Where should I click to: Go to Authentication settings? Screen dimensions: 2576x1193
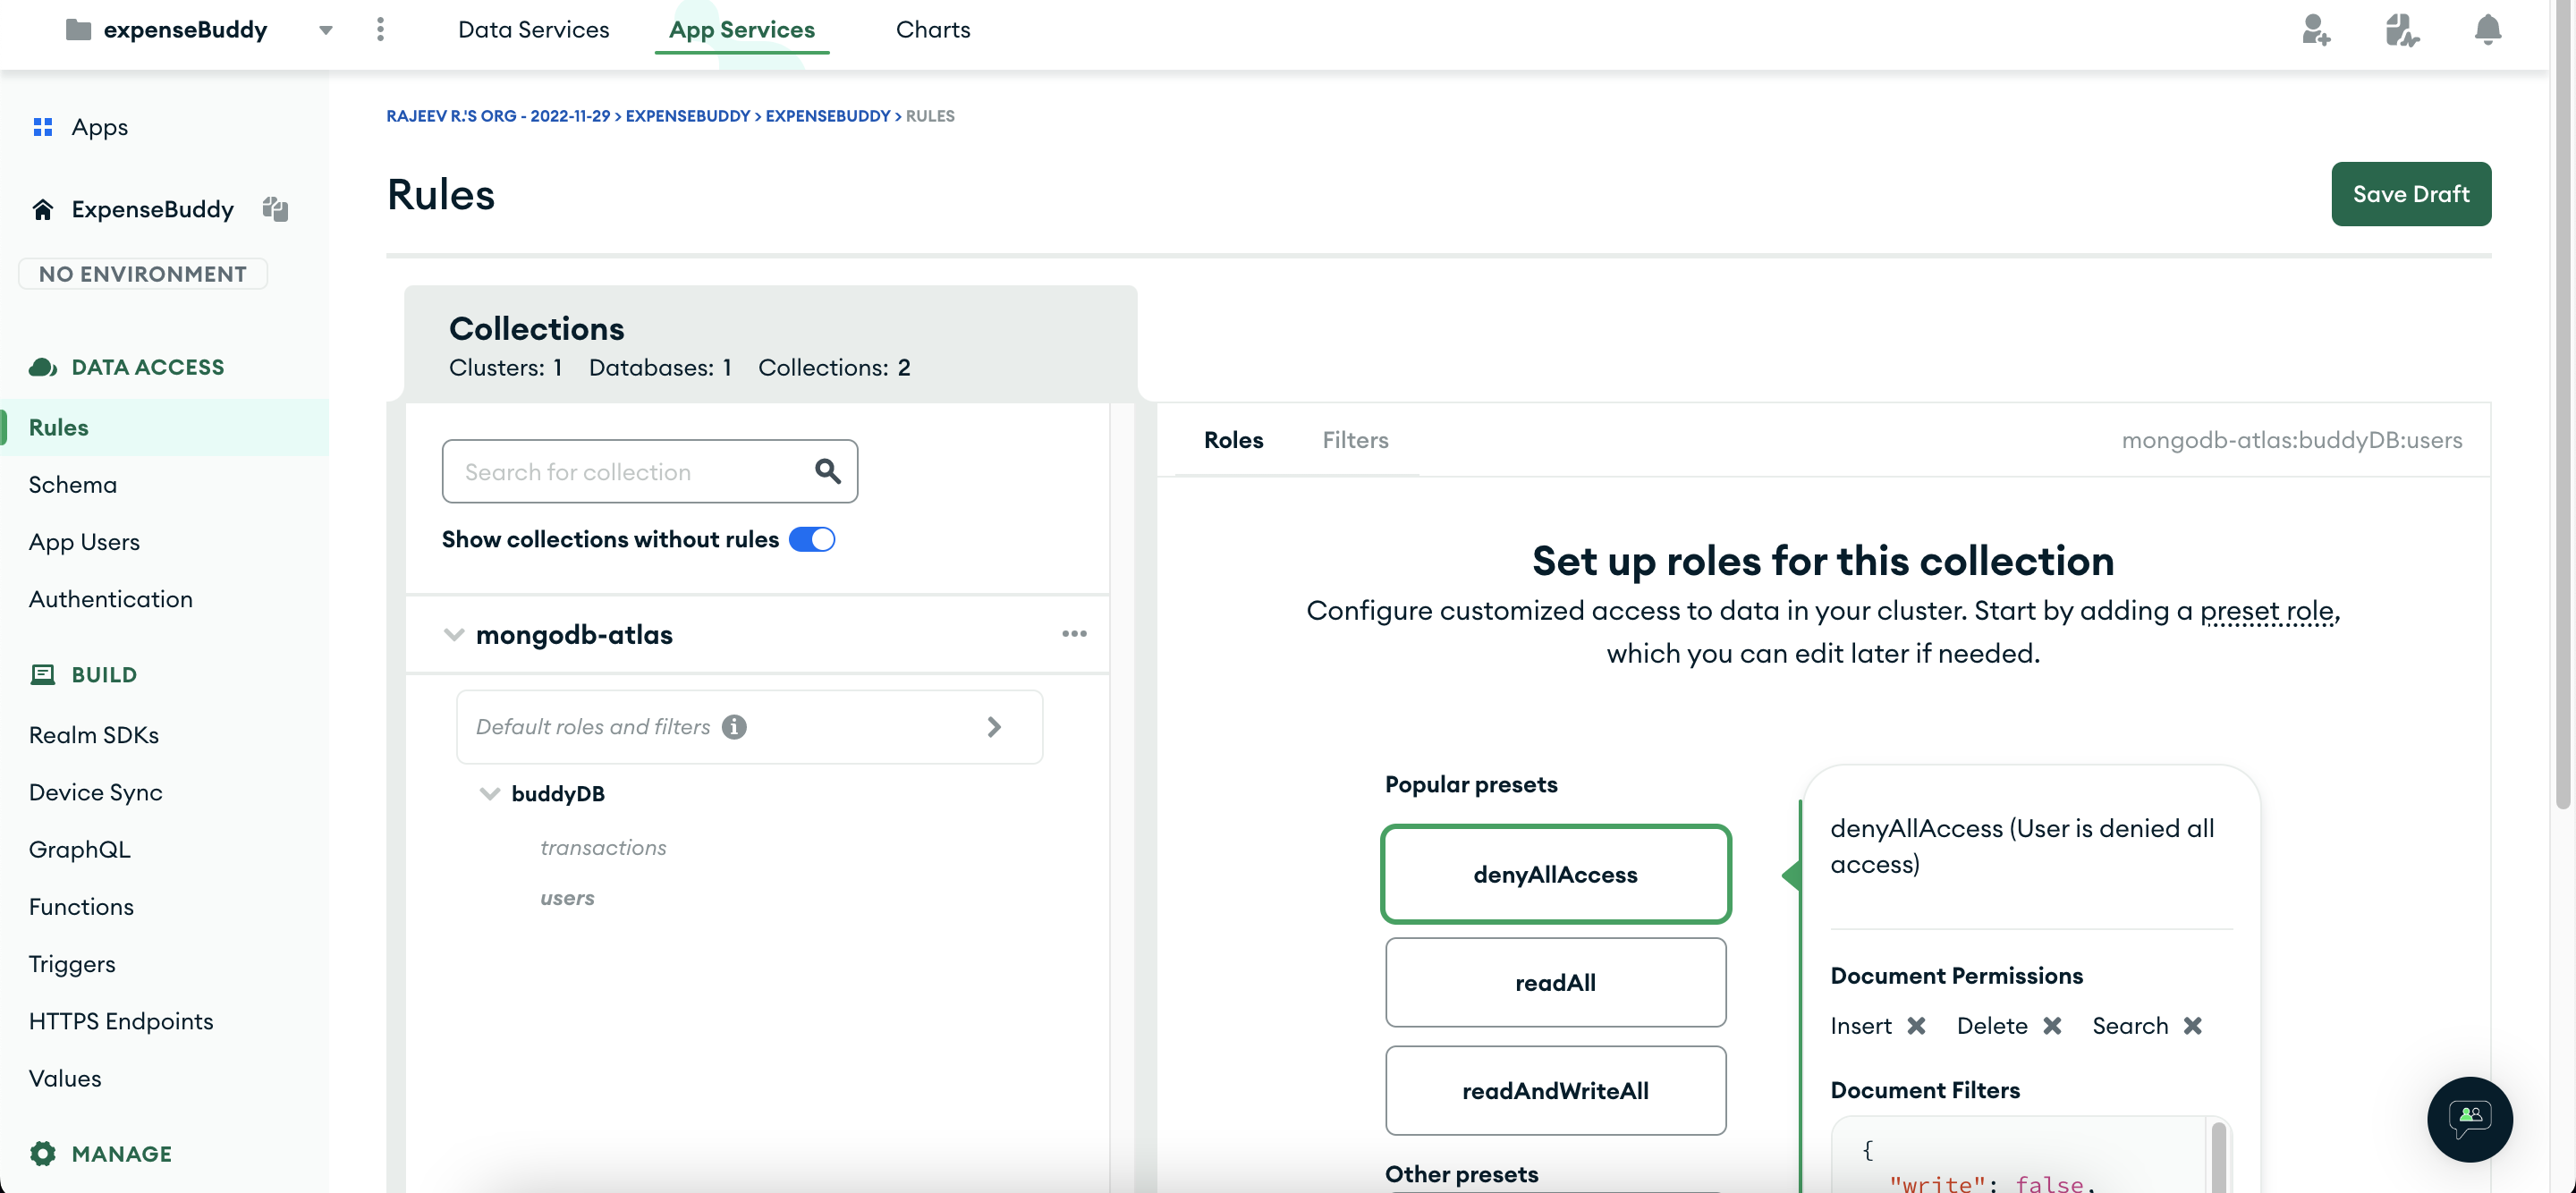[x=110, y=599]
